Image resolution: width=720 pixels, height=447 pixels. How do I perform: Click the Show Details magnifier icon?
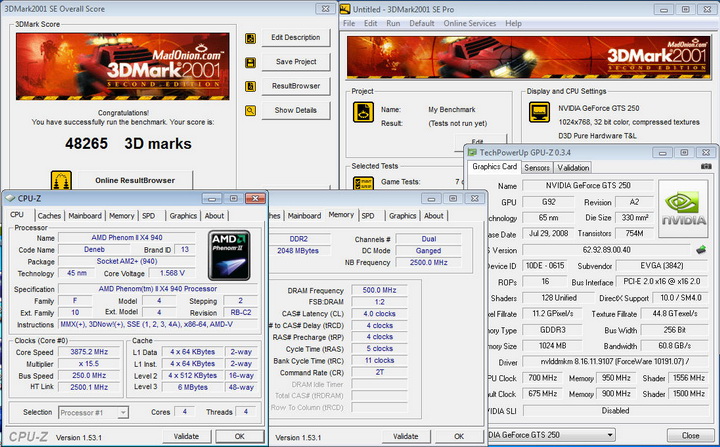[251, 111]
